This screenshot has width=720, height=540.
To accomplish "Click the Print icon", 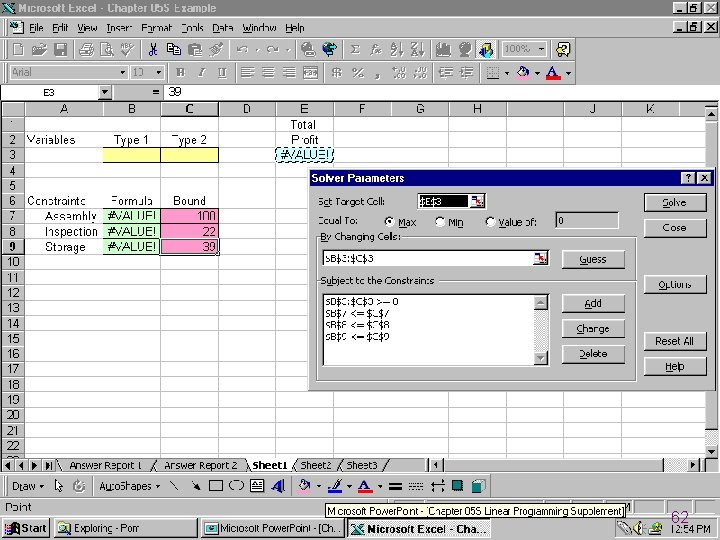I will click(86, 49).
